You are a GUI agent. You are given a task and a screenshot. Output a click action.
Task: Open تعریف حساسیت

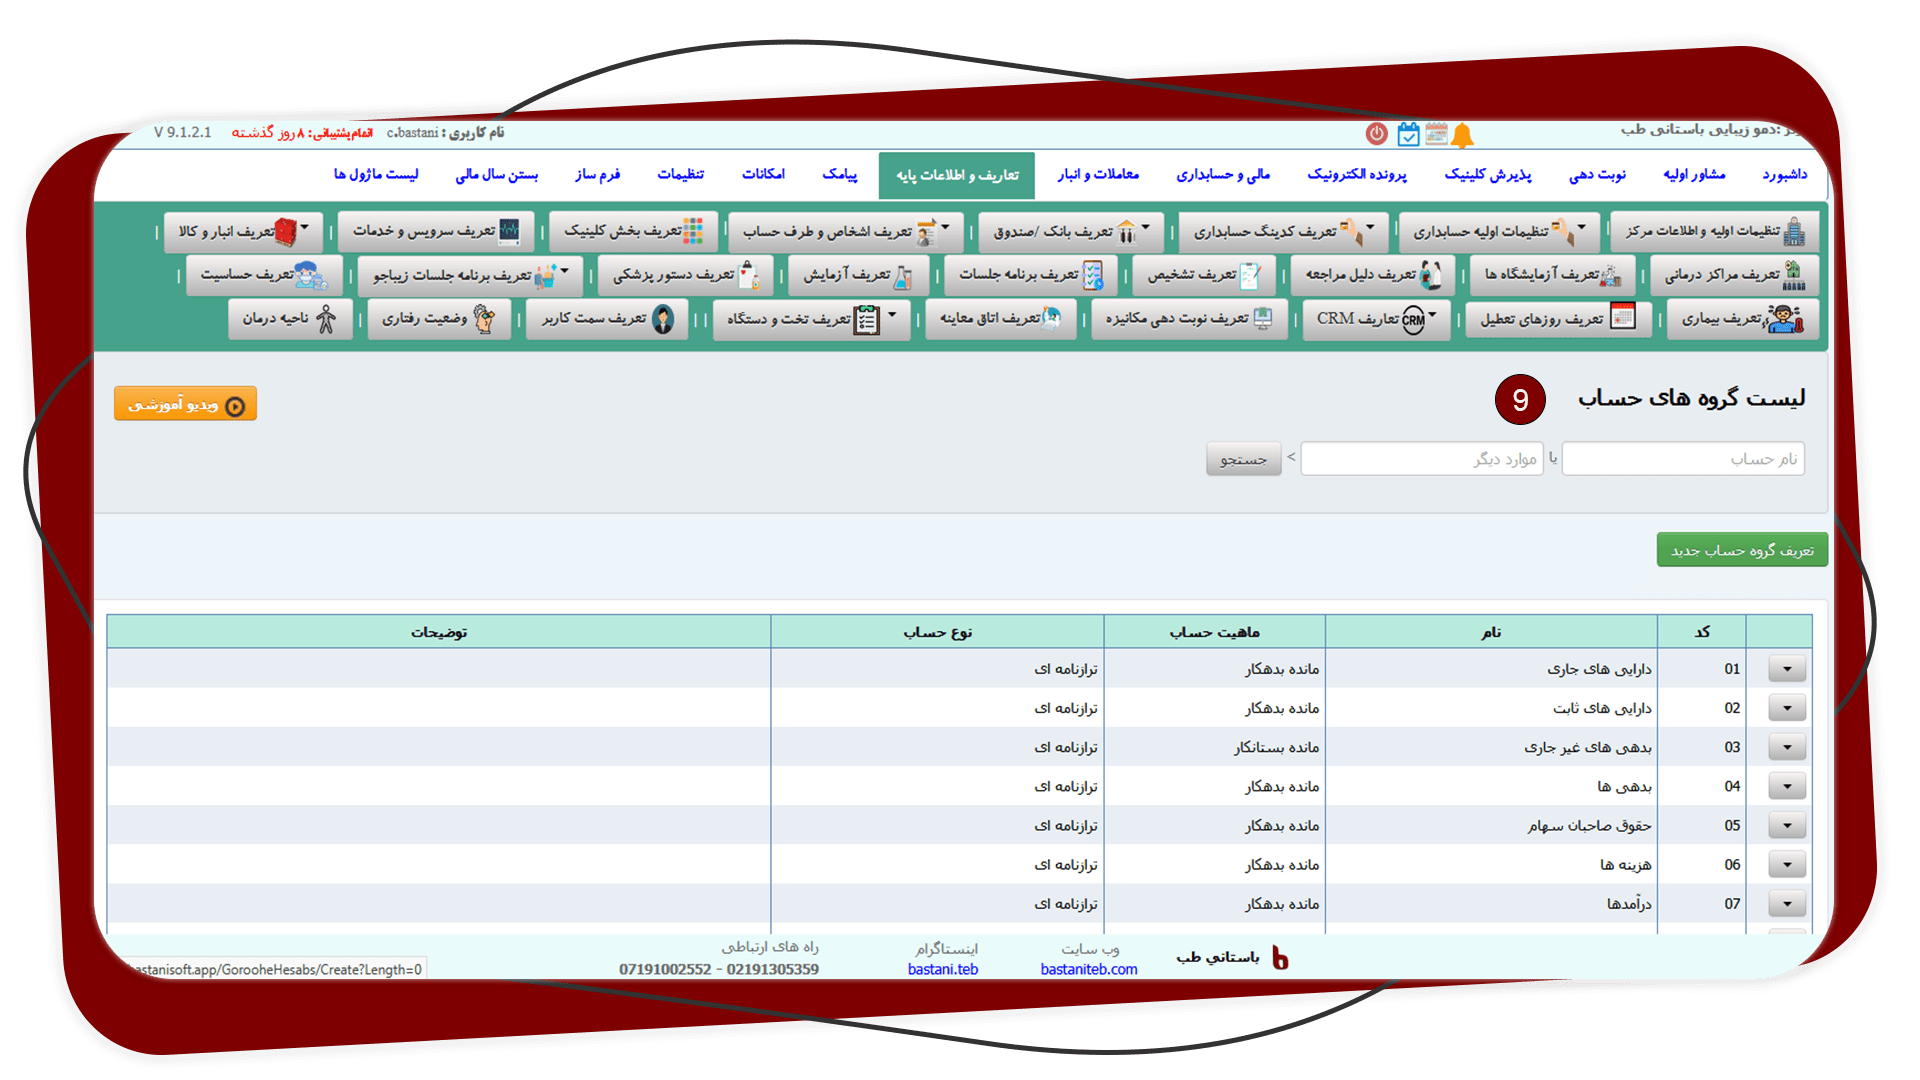click(x=264, y=275)
